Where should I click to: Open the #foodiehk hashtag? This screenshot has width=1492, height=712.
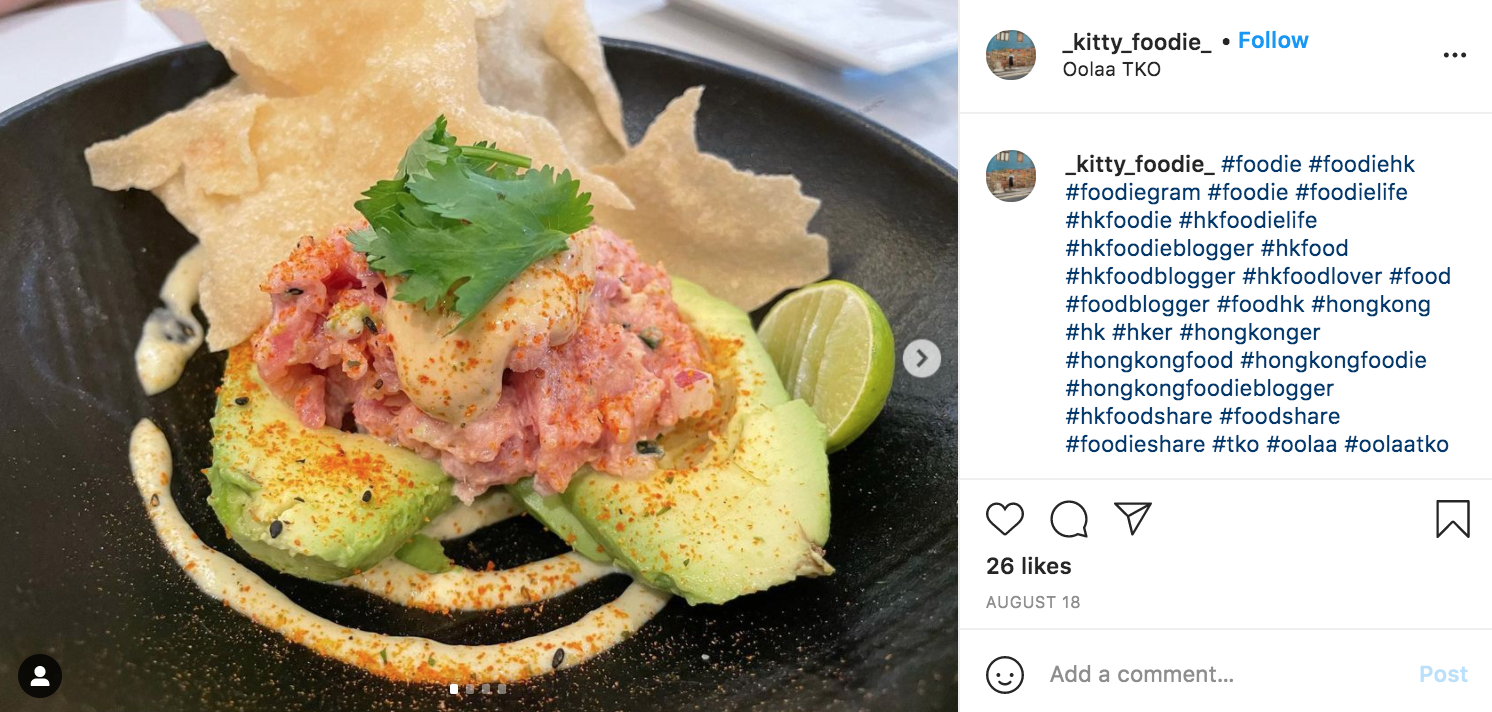[x=1362, y=164]
